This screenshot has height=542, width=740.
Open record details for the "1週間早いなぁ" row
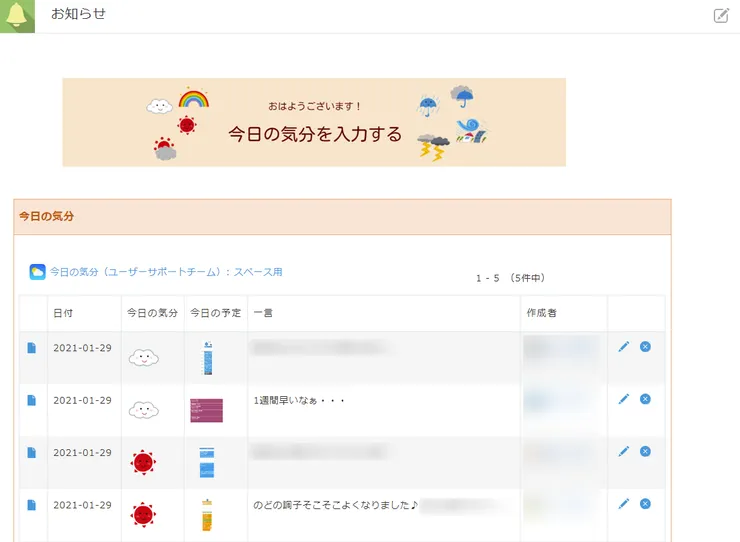[x=31, y=400]
